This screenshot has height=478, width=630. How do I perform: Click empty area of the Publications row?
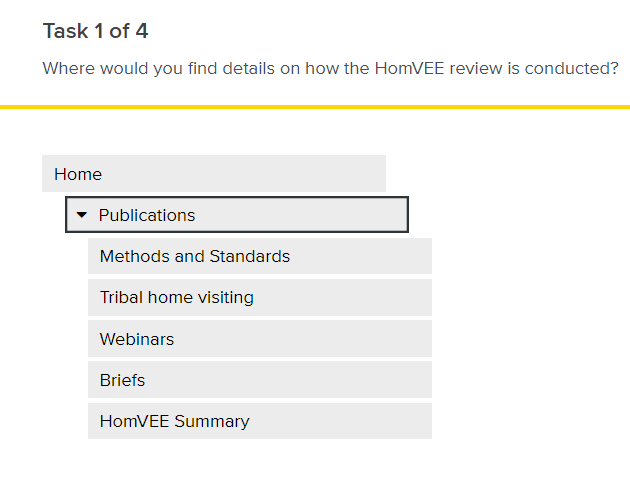(x=310, y=215)
